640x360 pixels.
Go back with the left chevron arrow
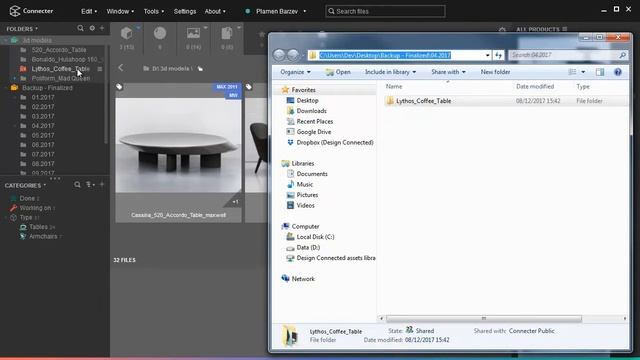[121, 68]
